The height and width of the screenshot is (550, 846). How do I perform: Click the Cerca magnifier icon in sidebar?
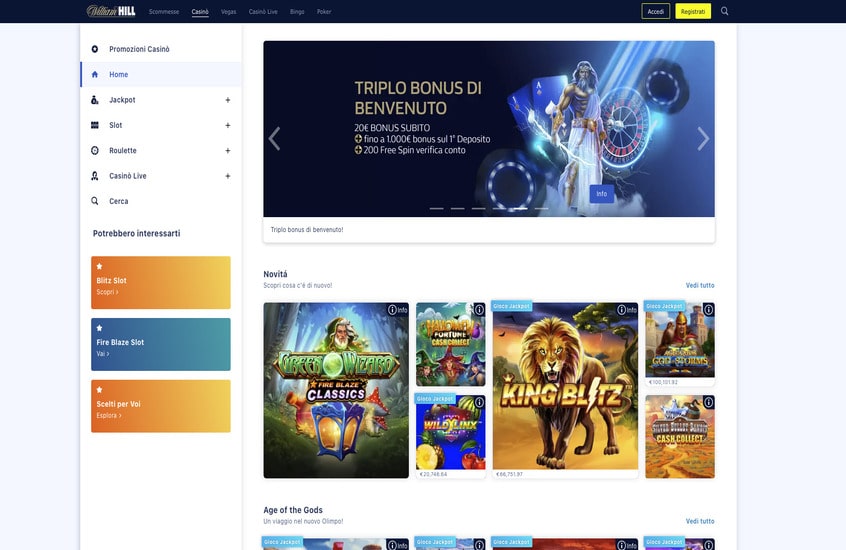coord(95,201)
